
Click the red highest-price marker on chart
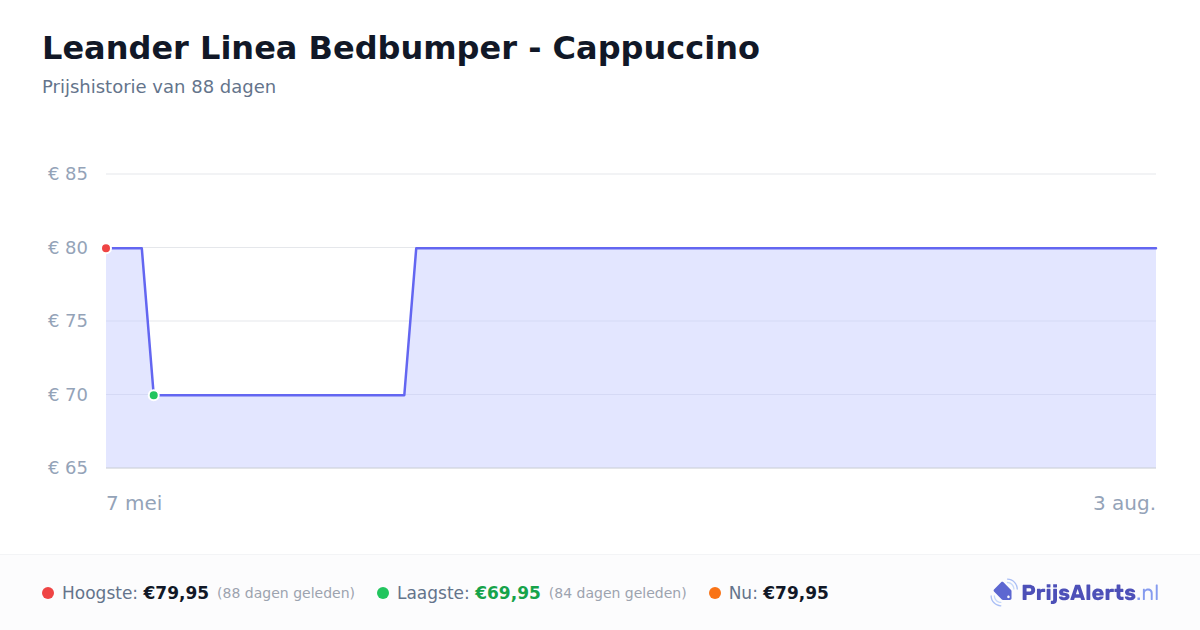tap(106, 248)
